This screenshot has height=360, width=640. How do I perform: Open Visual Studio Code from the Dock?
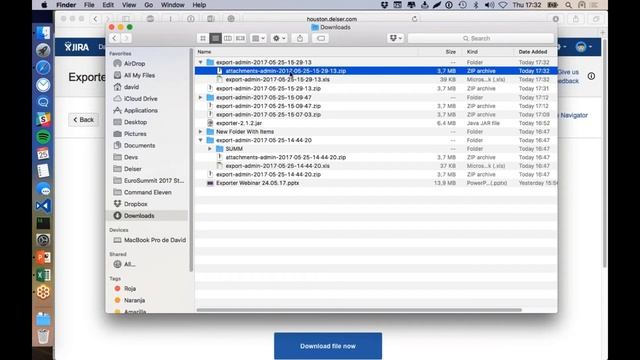[43, 206]
